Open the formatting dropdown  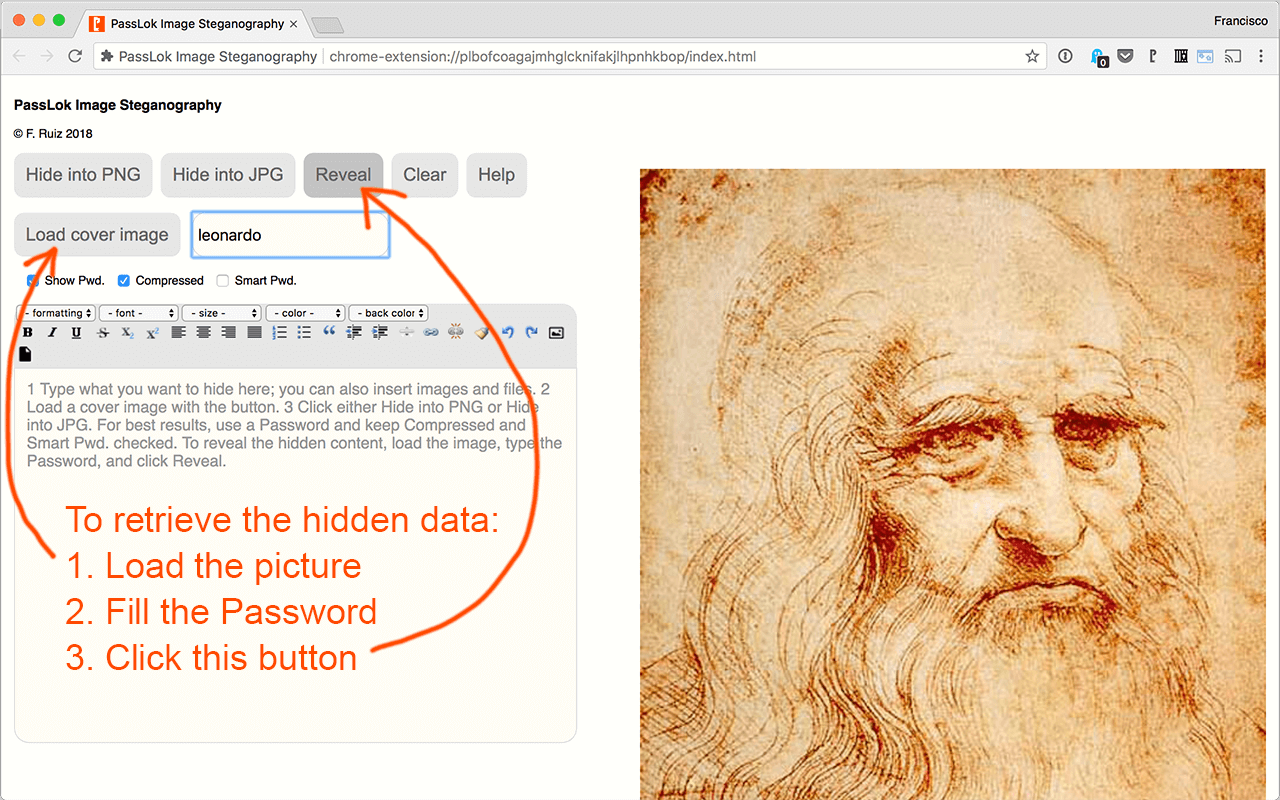click(x=57, y=313)
